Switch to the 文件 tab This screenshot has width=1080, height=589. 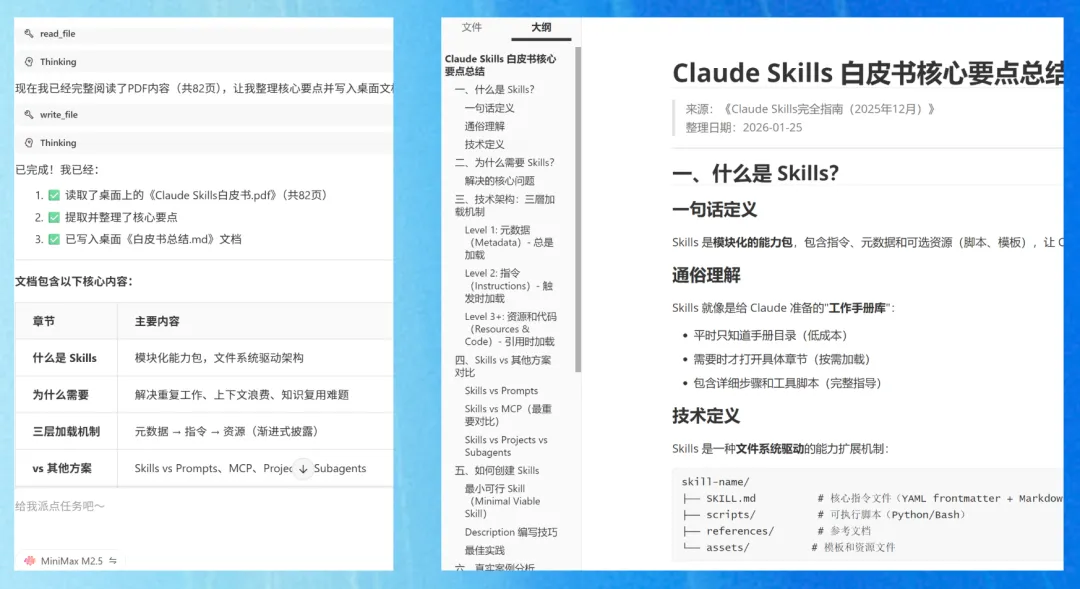click(x=472, y=27)
